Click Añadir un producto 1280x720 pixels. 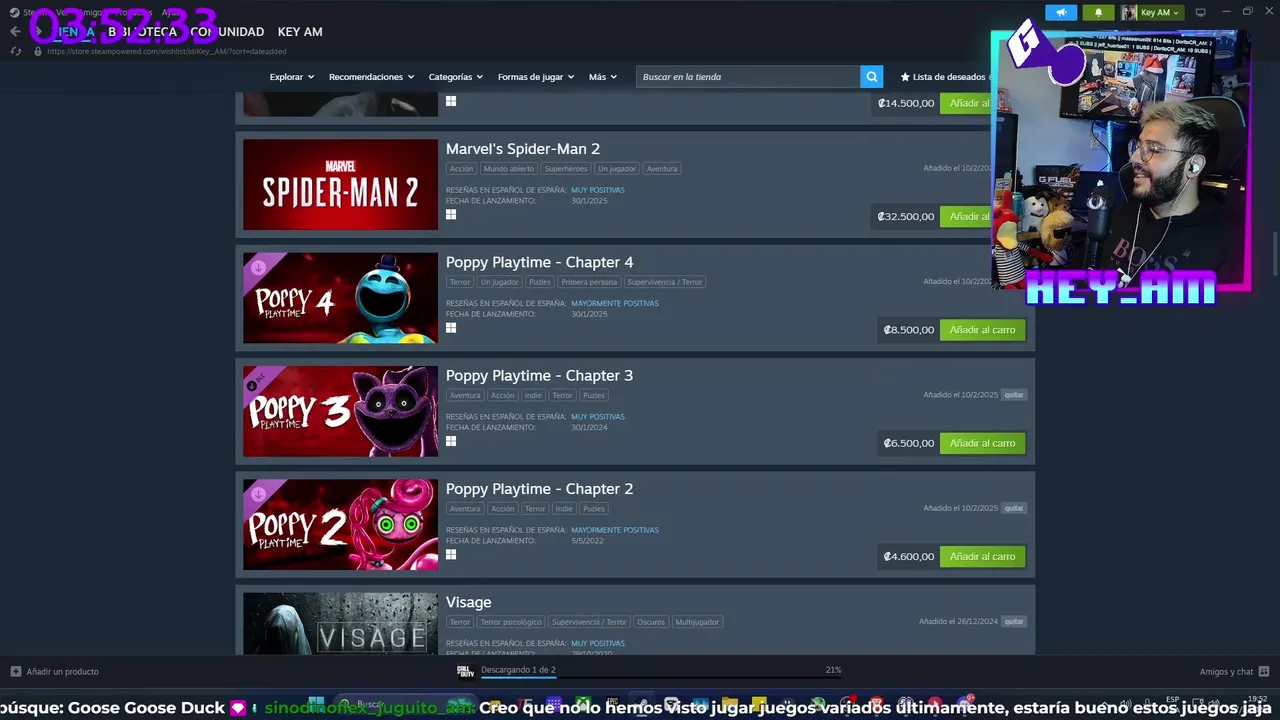coord(62,672)
